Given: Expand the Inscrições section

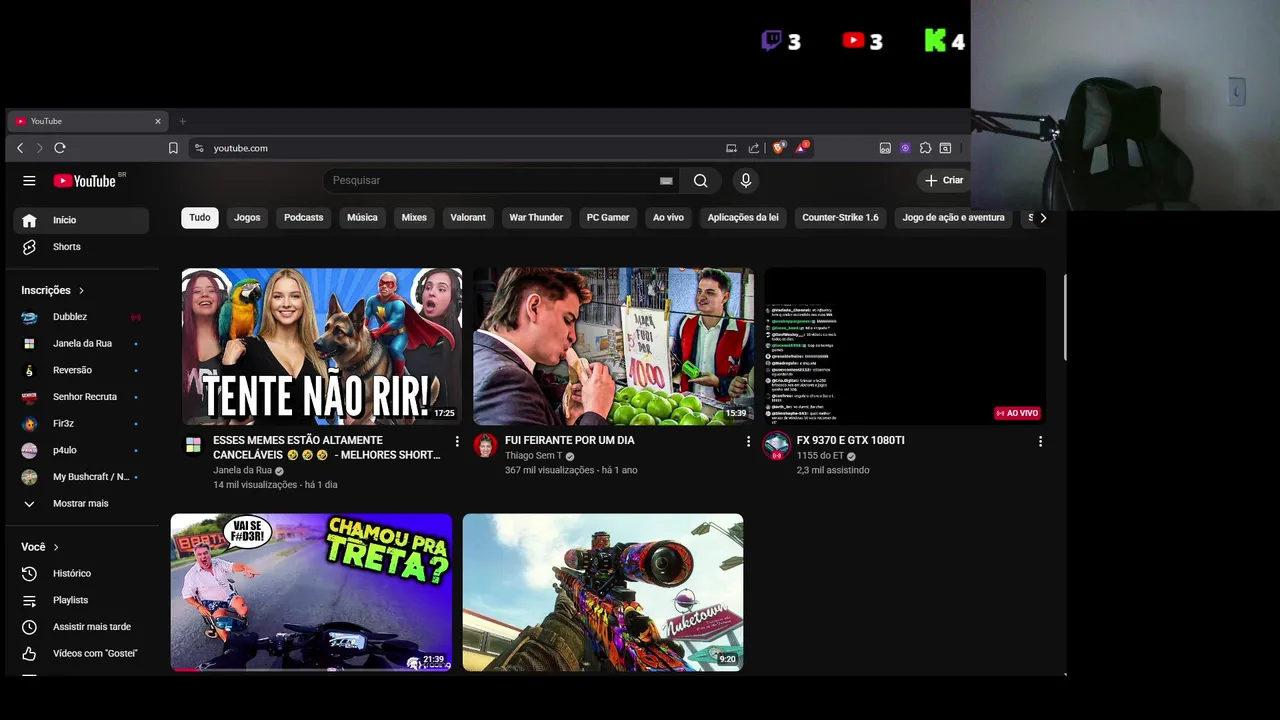Looking at the screenshot, I should 53,290.
